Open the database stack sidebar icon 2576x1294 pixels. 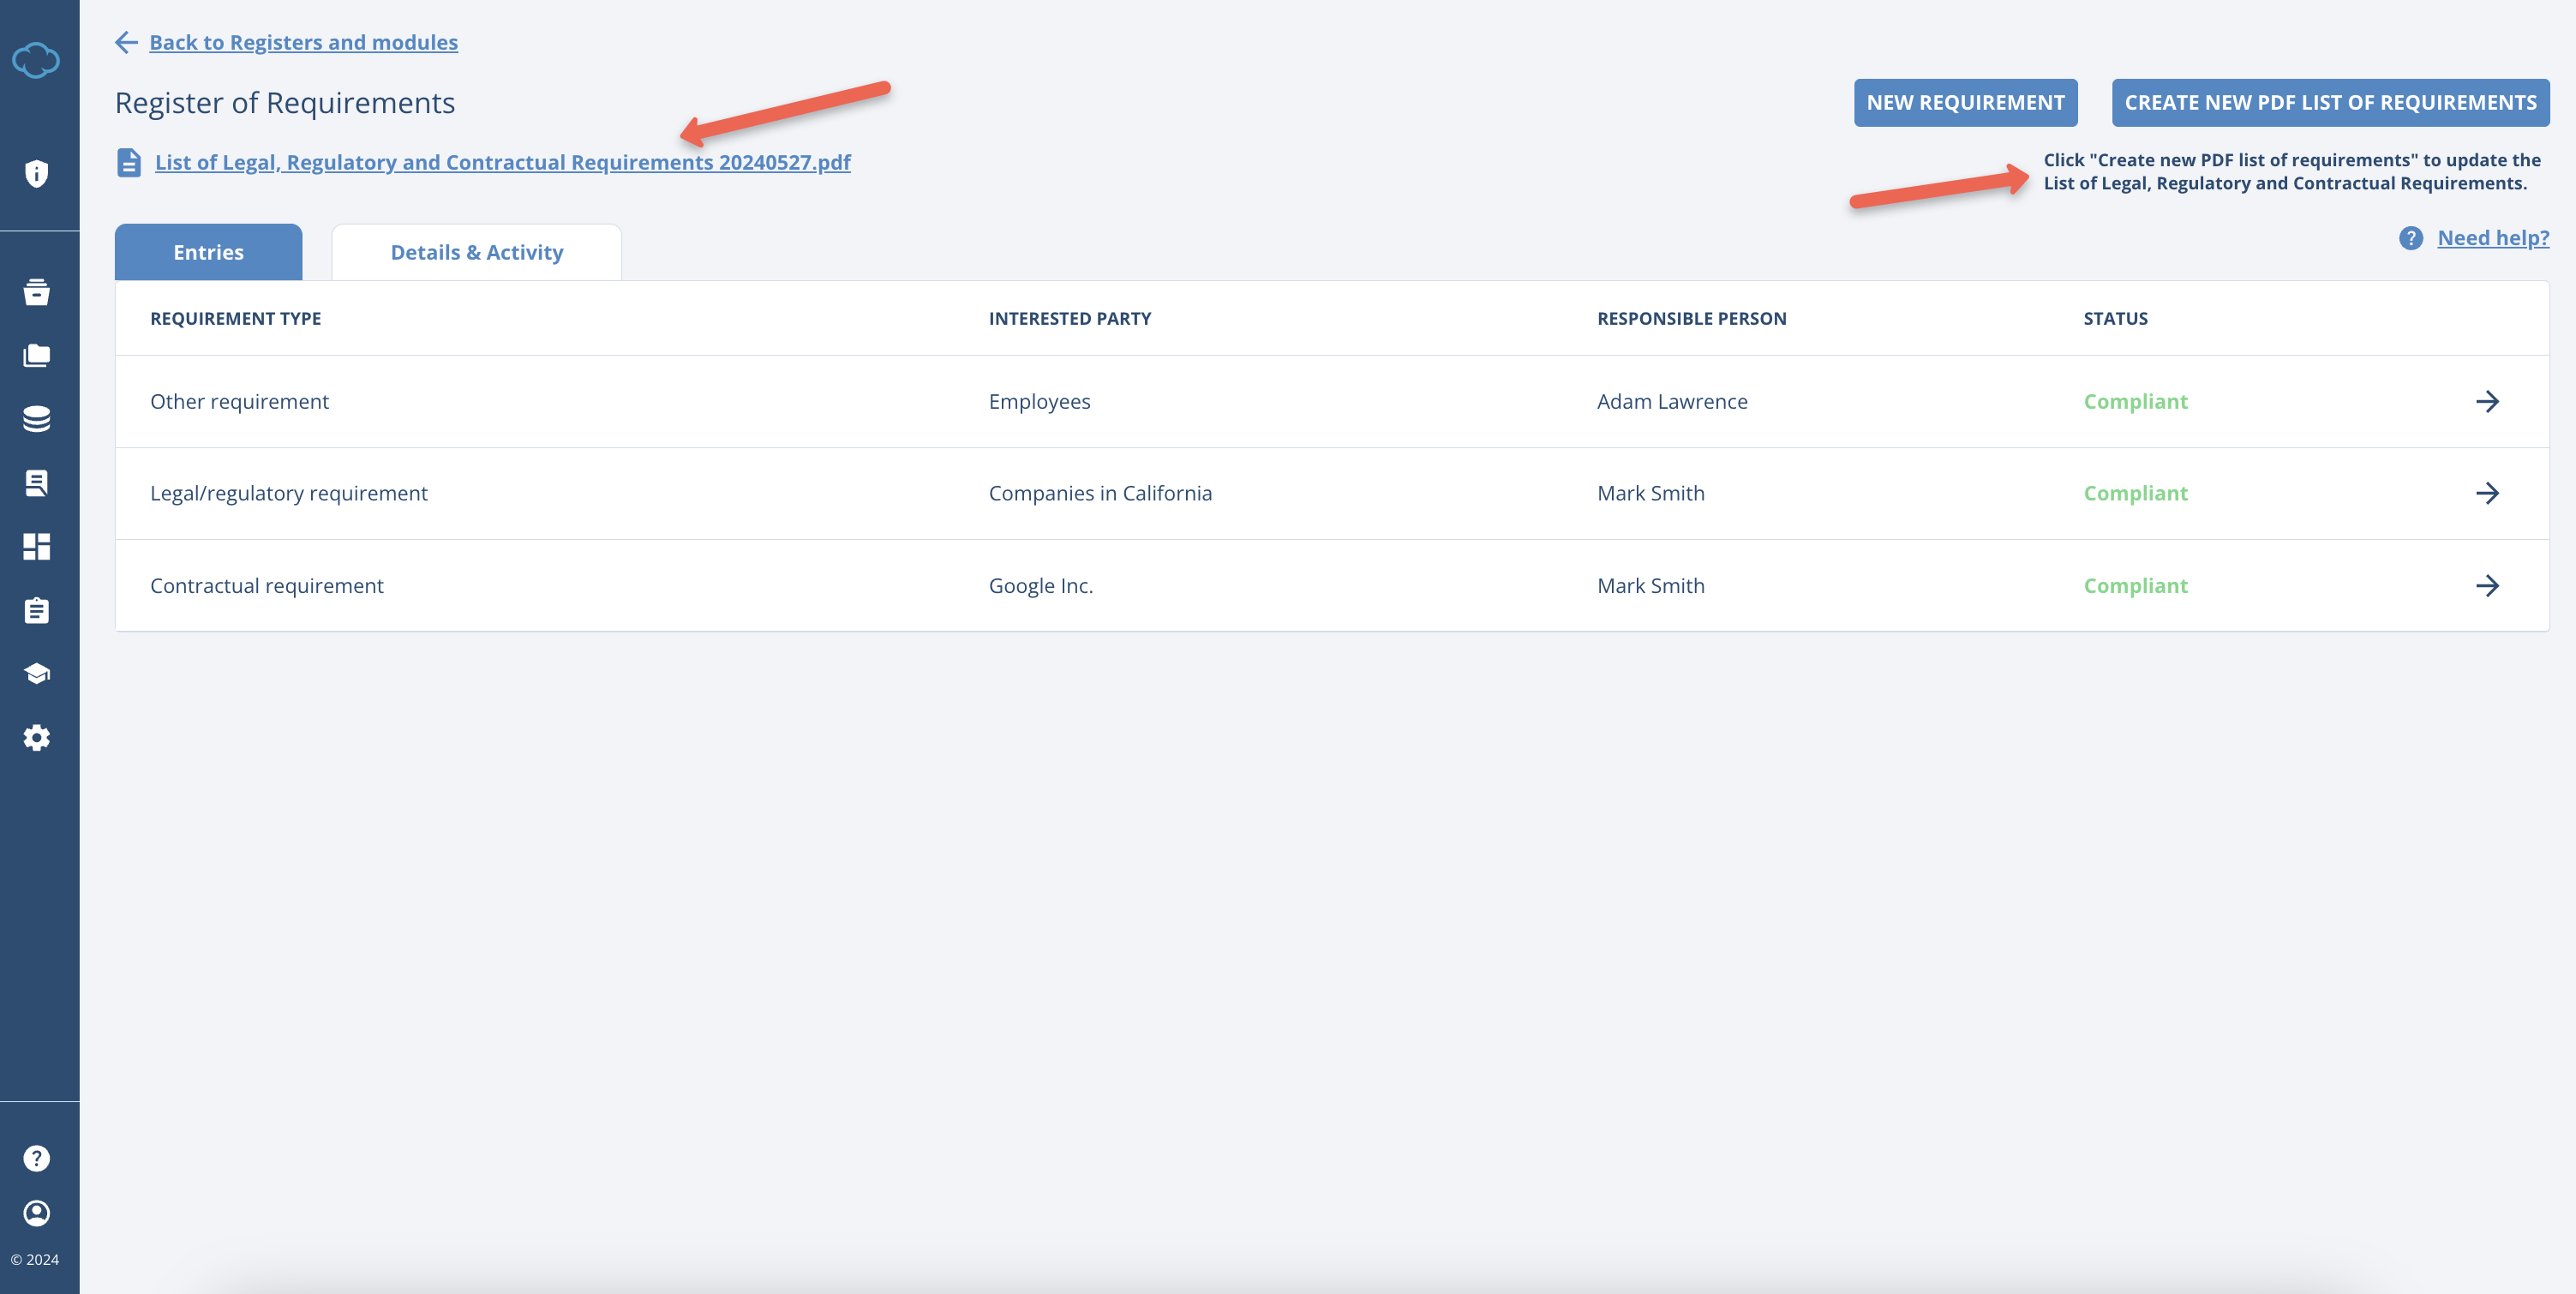tap(36, 419)
